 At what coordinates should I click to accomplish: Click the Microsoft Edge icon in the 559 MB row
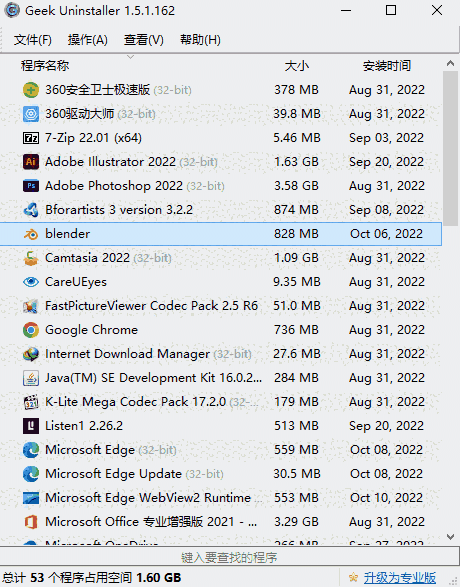click(x=31, y=450)
